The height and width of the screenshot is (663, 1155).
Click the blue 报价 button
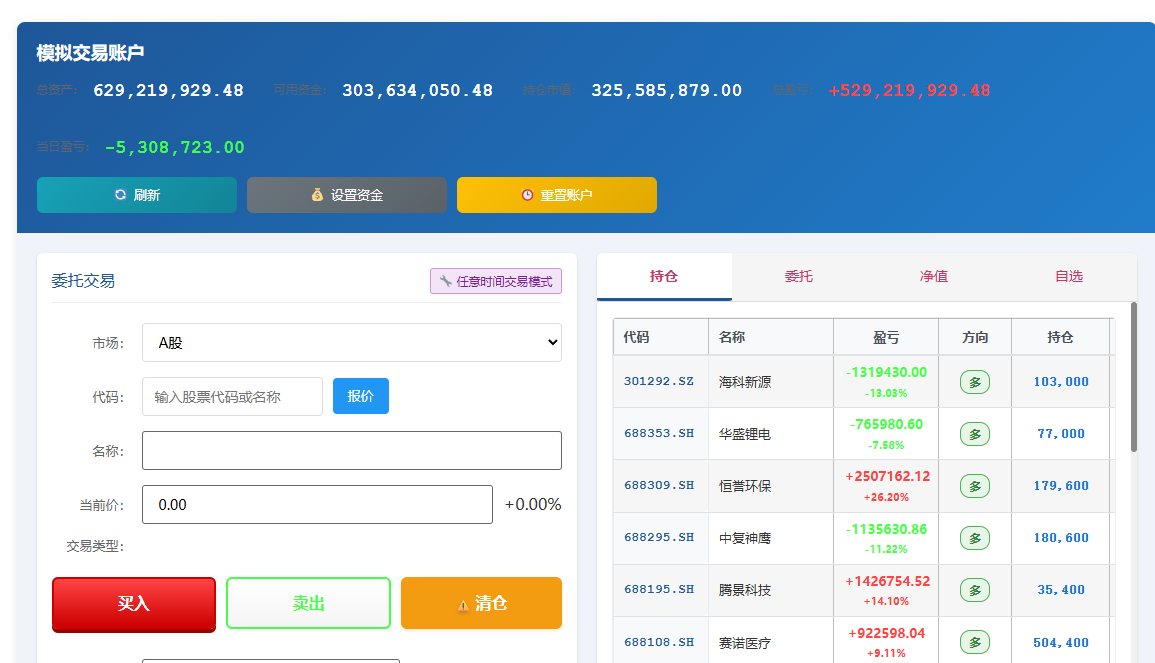pos(360,396)
